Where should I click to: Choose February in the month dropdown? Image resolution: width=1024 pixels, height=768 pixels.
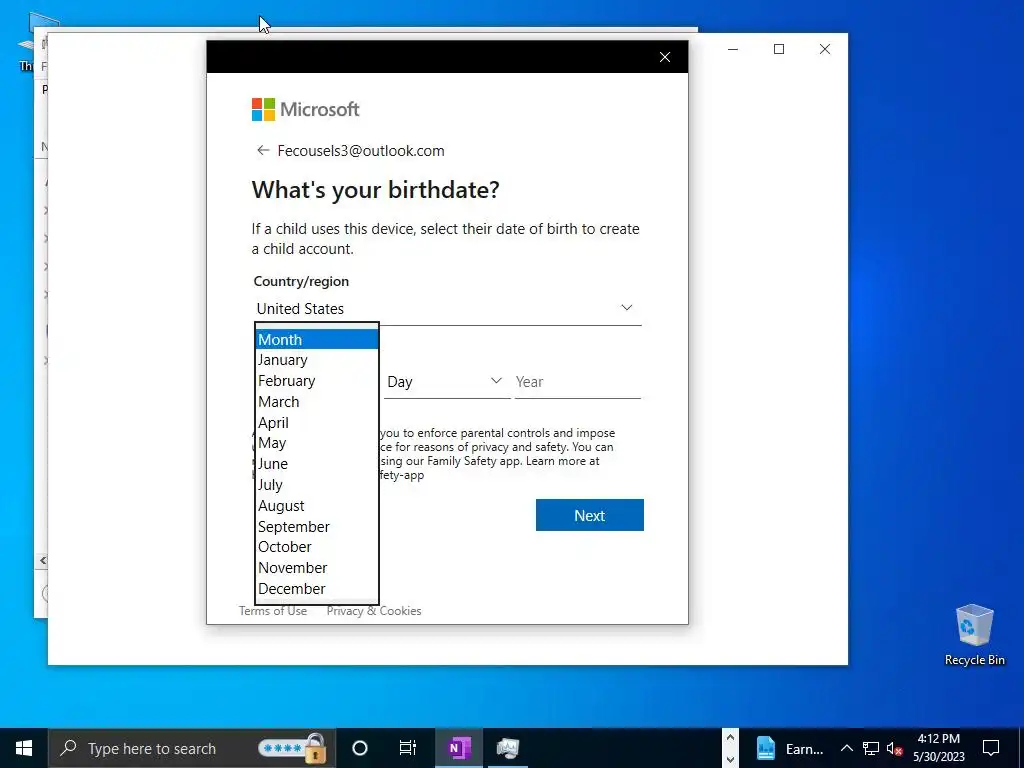(x=317, y=381)
